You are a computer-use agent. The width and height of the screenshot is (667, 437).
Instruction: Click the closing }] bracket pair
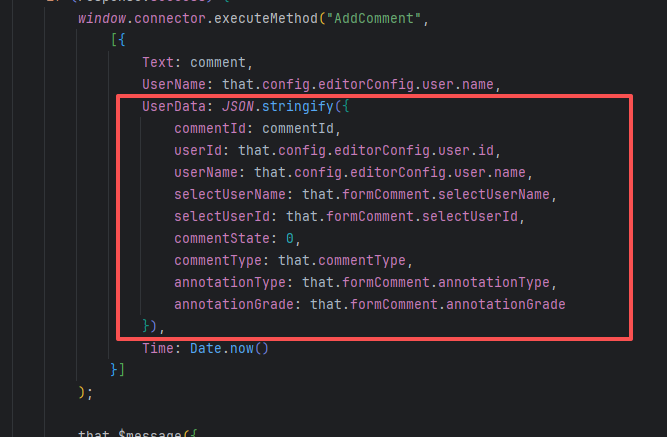pos(119,370)
